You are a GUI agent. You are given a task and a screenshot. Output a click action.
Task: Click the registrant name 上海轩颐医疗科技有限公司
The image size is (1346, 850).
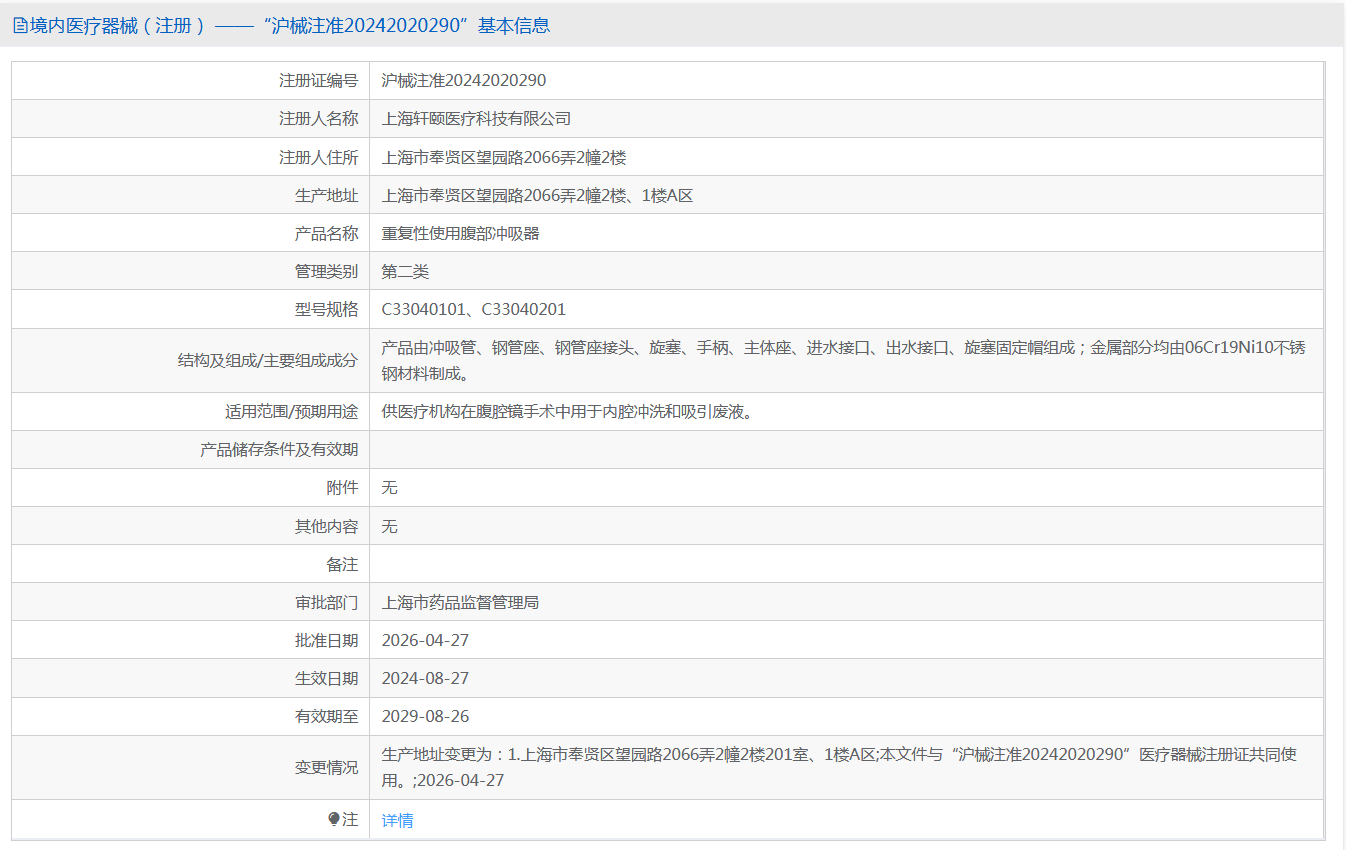click(476, 119)
